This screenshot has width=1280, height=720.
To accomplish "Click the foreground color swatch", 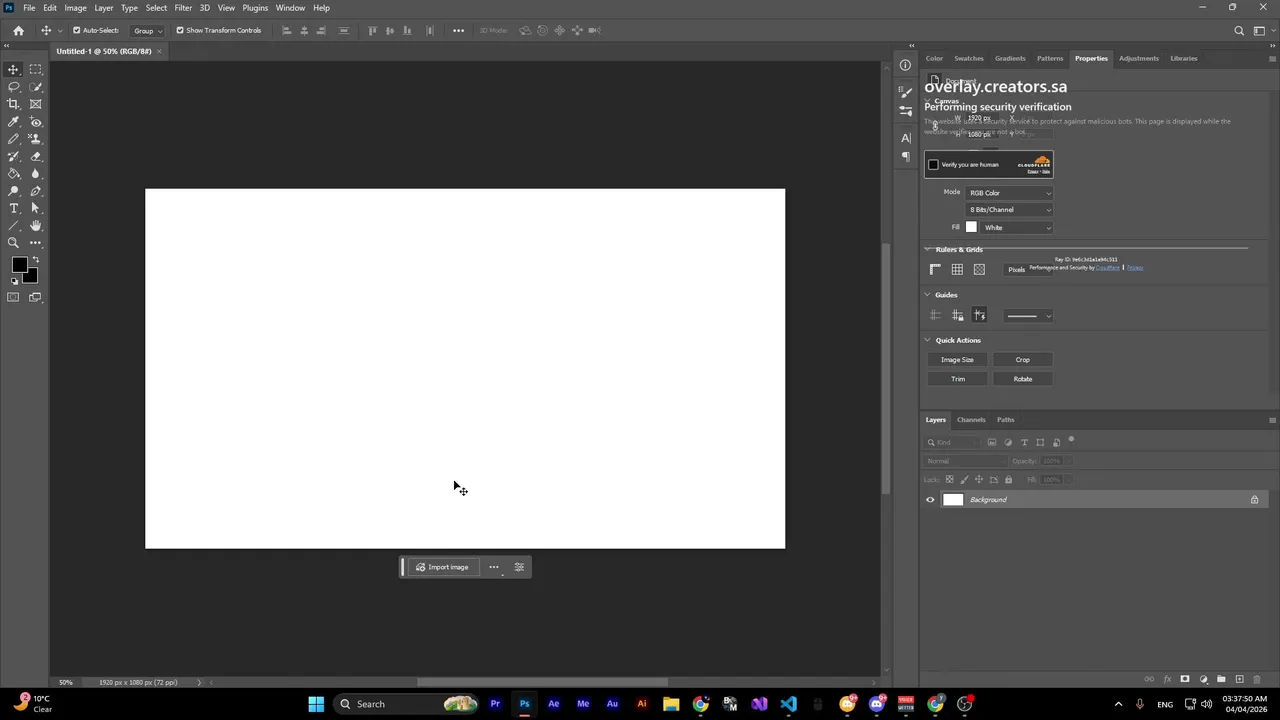I will pyautogui.click(x=19, y=265).
